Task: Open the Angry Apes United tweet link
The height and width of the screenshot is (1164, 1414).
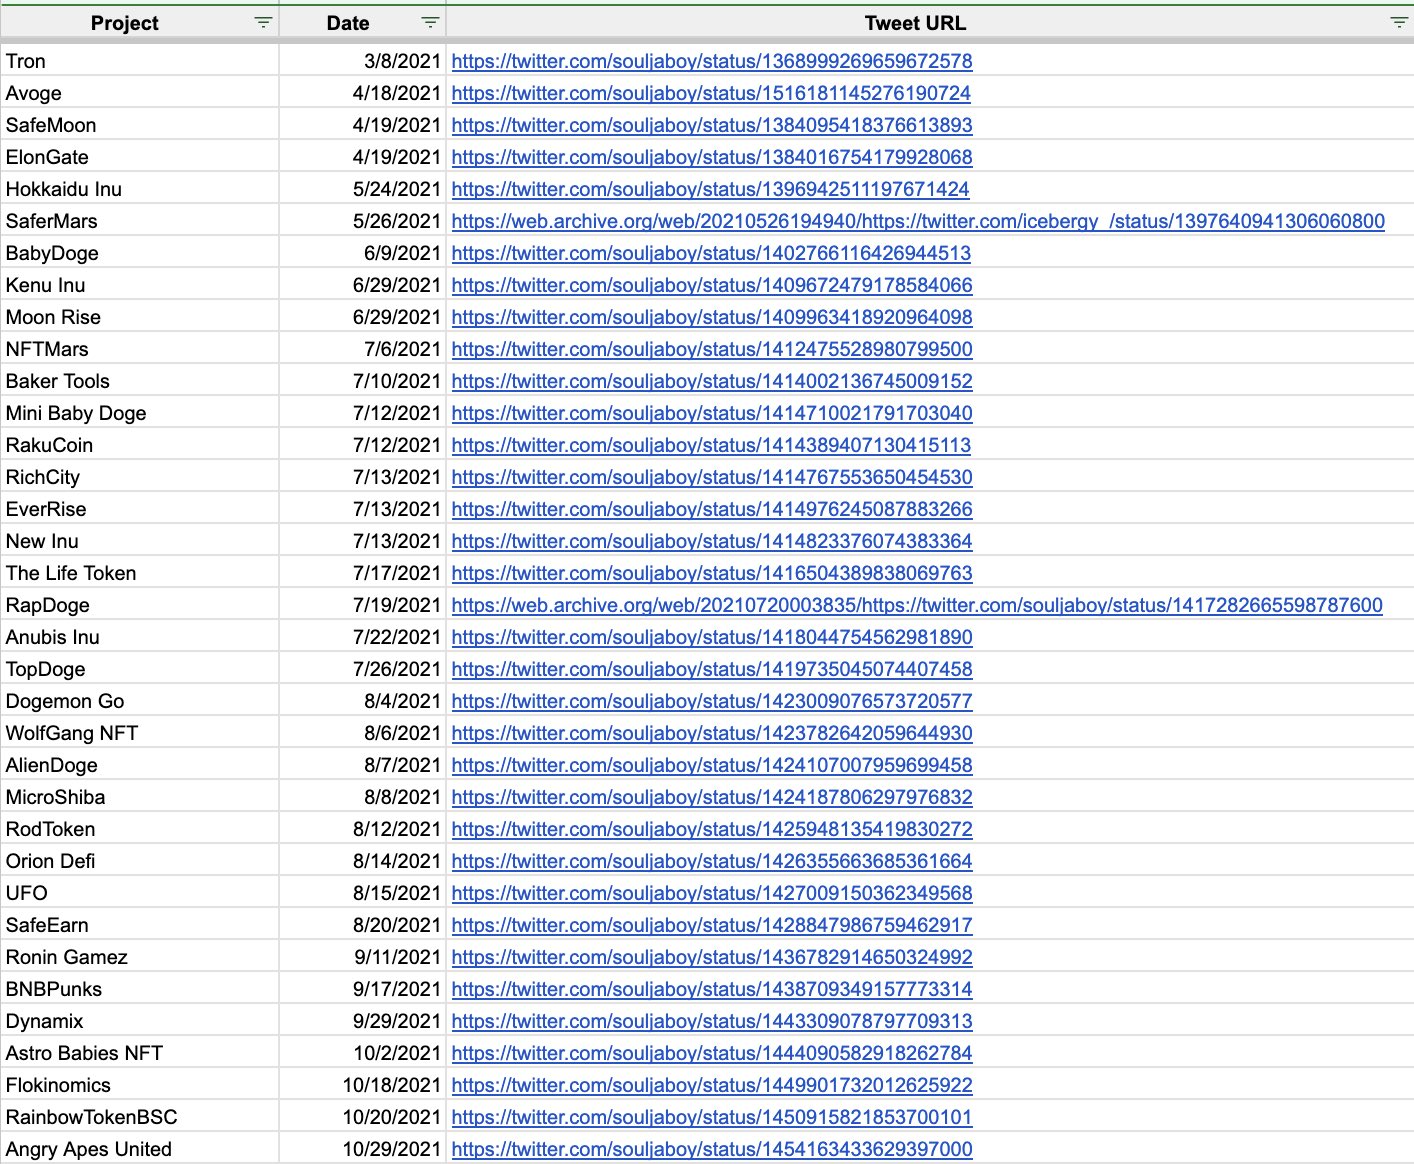Action: (x=712, y=1149)
